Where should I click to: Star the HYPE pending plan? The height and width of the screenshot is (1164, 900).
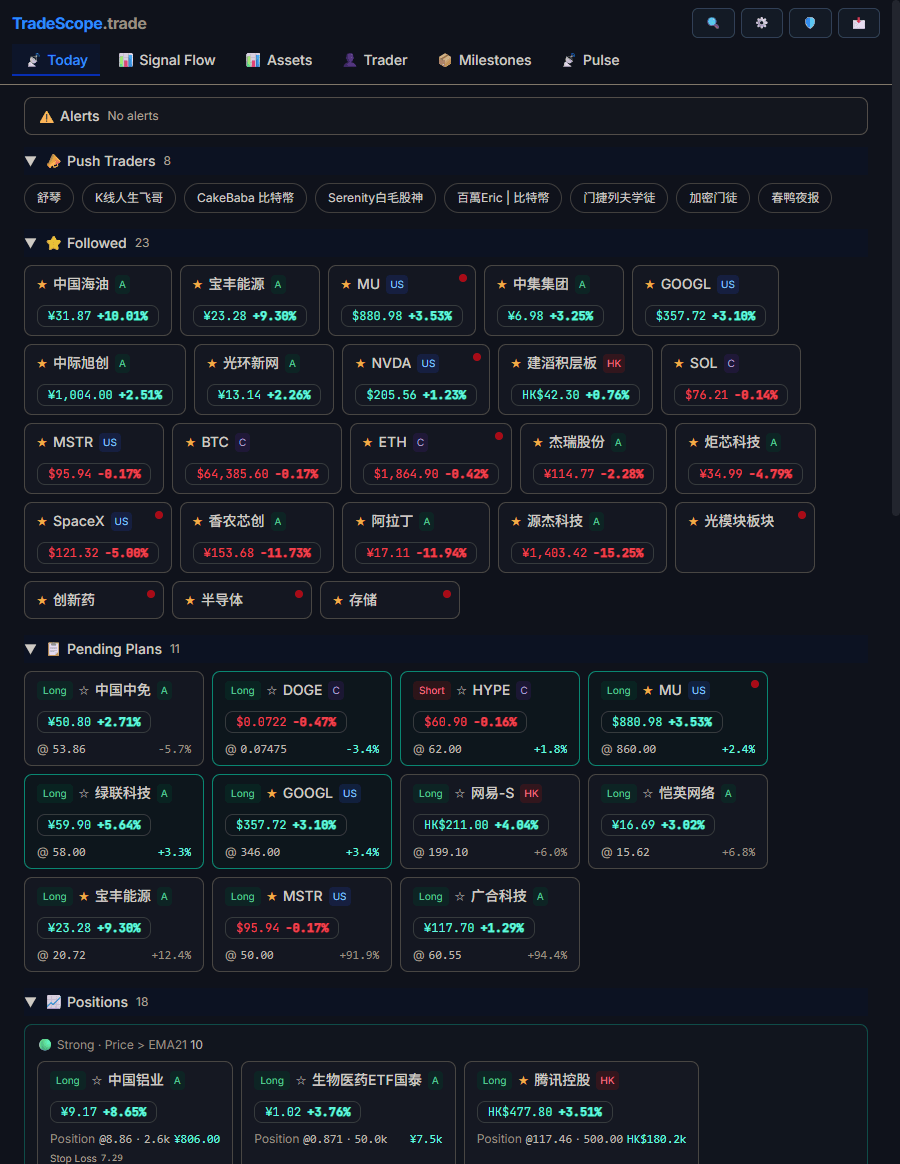pos(461,690)
